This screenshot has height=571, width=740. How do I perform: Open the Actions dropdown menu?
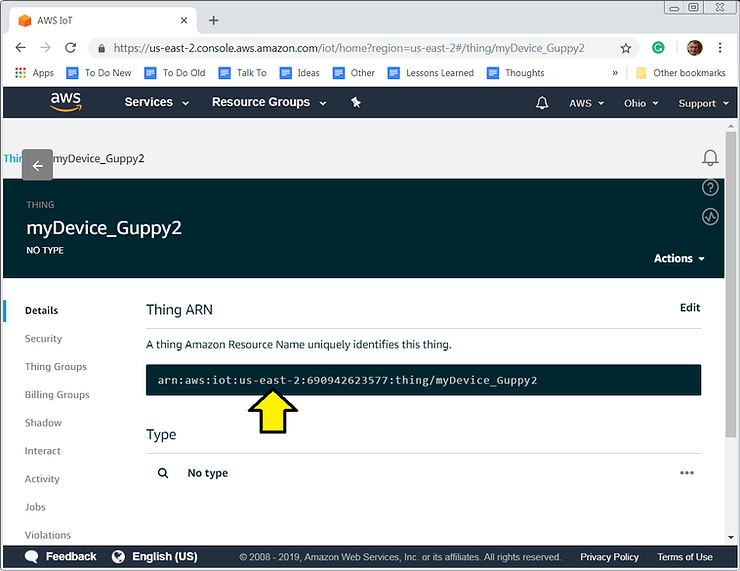[679, 258]
